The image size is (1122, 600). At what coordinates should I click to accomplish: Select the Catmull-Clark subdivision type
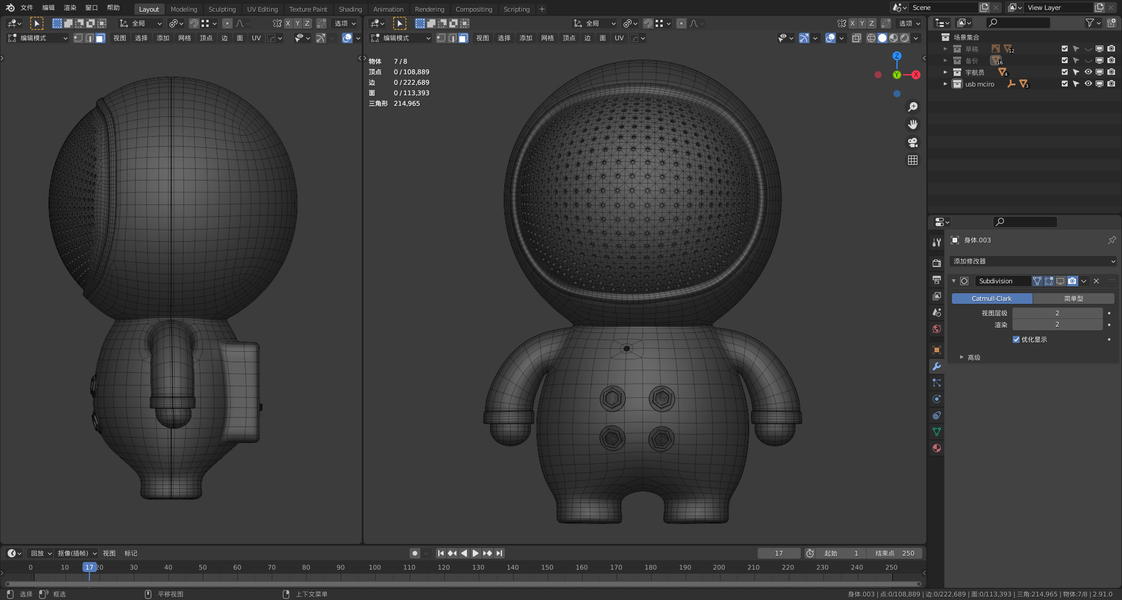click(x=992, y=298)
